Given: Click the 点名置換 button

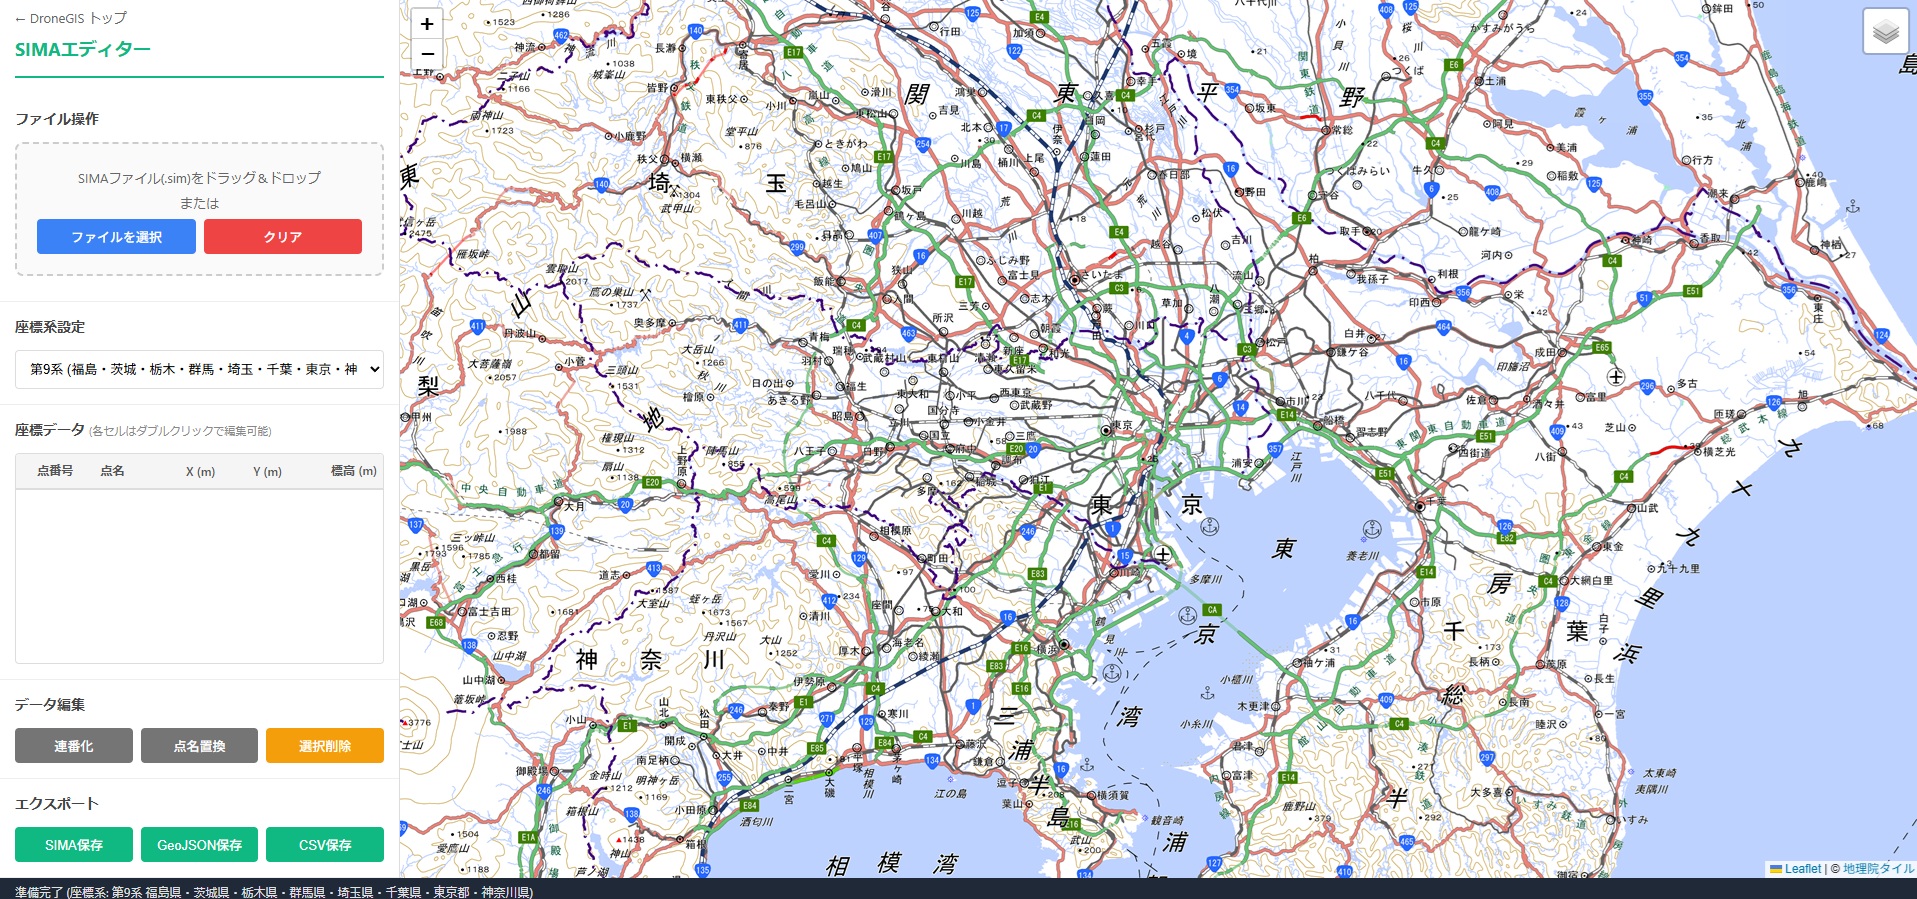Looking at the screenshot, I should click(x=199, y=746).
